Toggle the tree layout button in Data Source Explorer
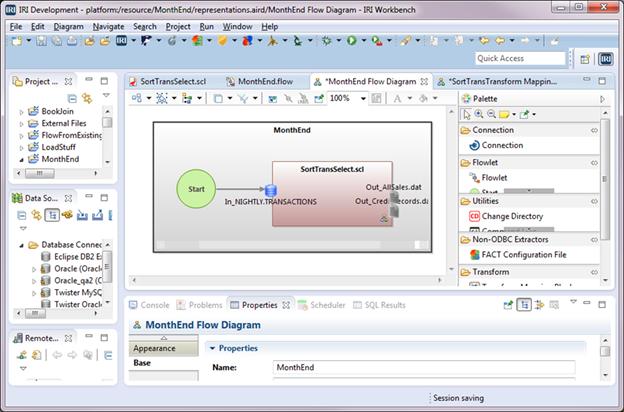The width and height of the screenshot is (624, 412). (52, 215)
